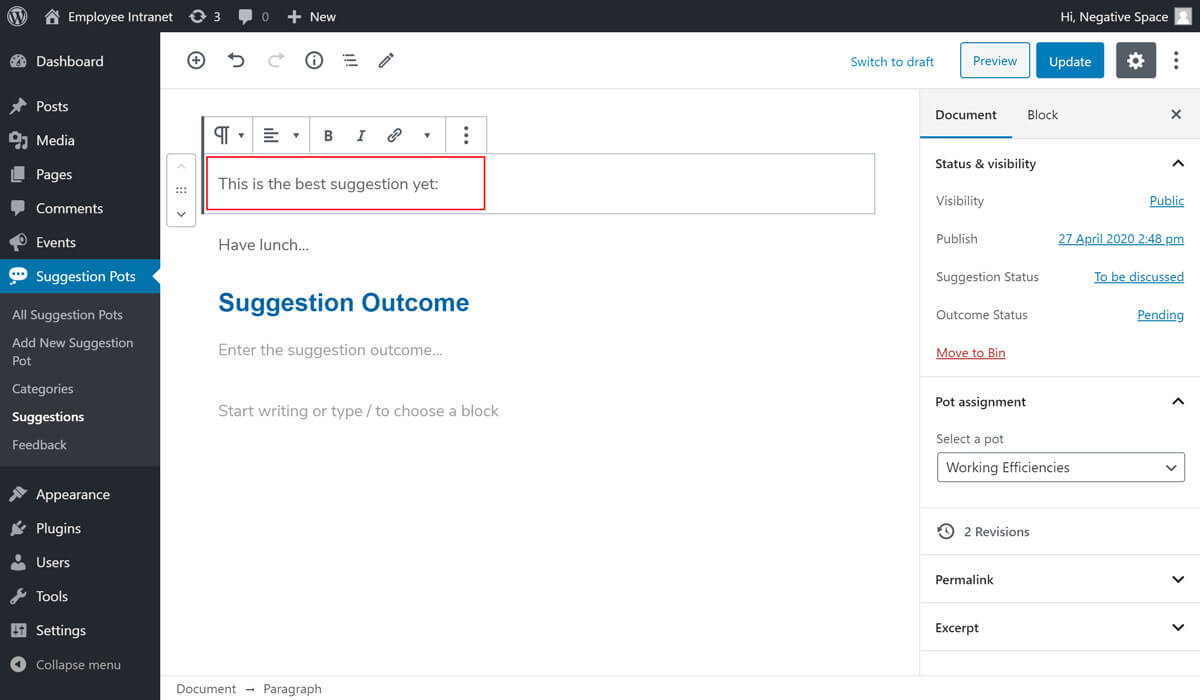This screenshot has width=1200, height=700.
Task: Click the Switch to draft link
Action: (892, 62)
